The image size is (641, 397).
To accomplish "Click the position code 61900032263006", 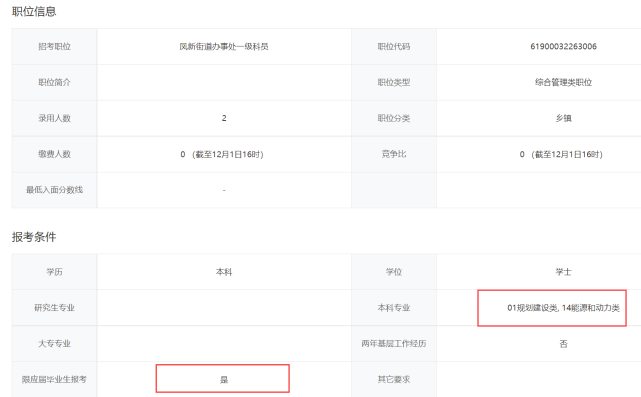I will (563, 47).
